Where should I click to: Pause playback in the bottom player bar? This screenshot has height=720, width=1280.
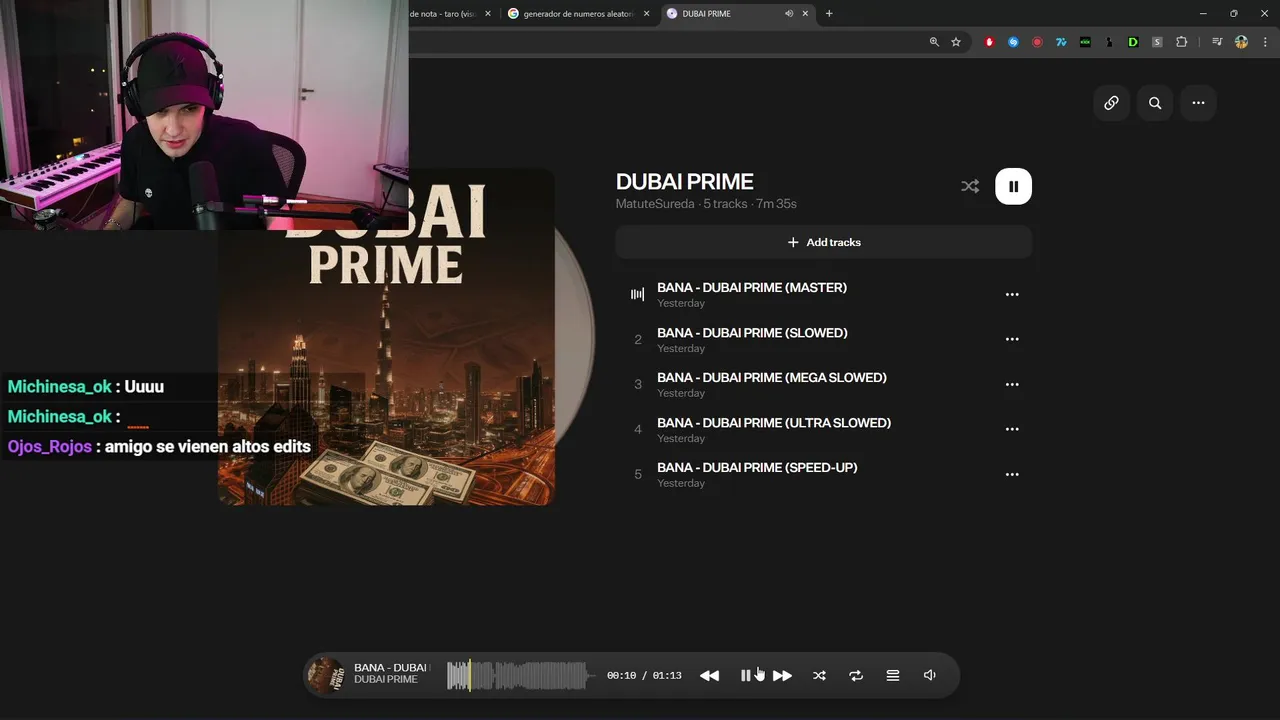tap(745, 676)
